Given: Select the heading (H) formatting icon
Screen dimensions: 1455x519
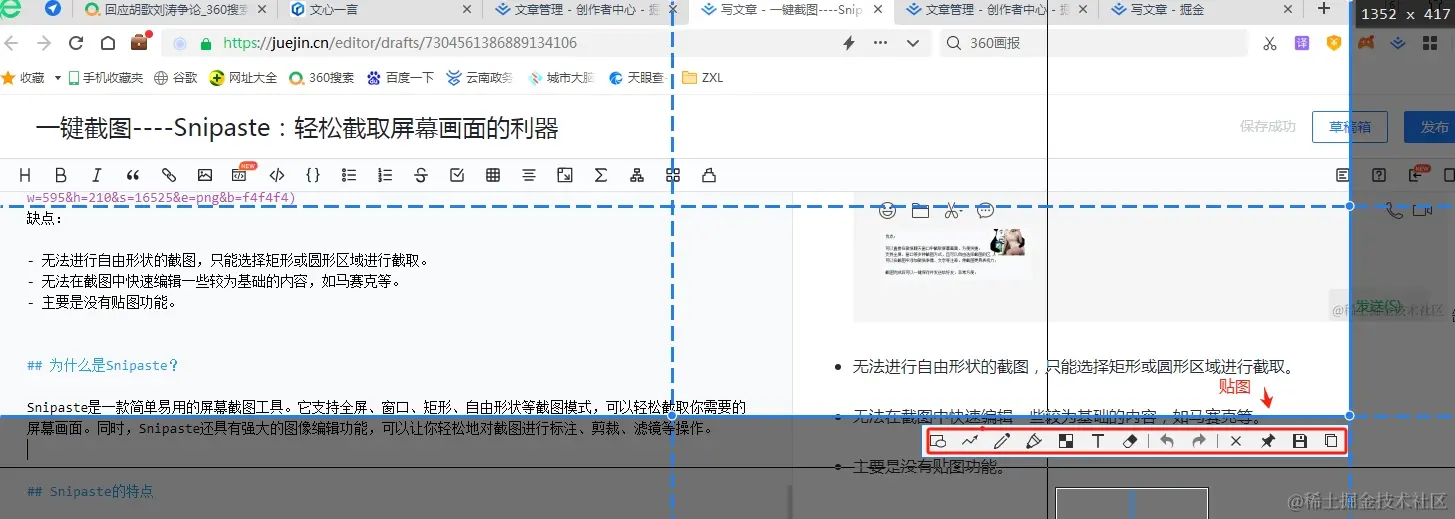Looking at the screenshot, I should point(25,175).
